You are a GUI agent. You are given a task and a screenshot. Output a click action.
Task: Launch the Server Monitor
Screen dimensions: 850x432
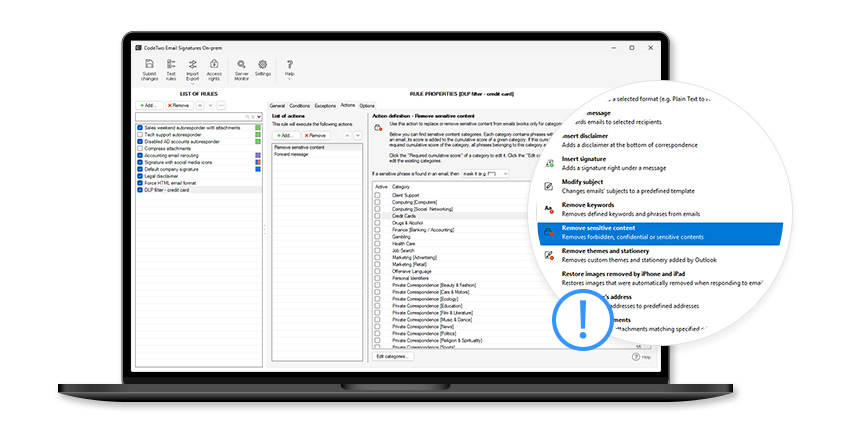click(x=241, y=65)
